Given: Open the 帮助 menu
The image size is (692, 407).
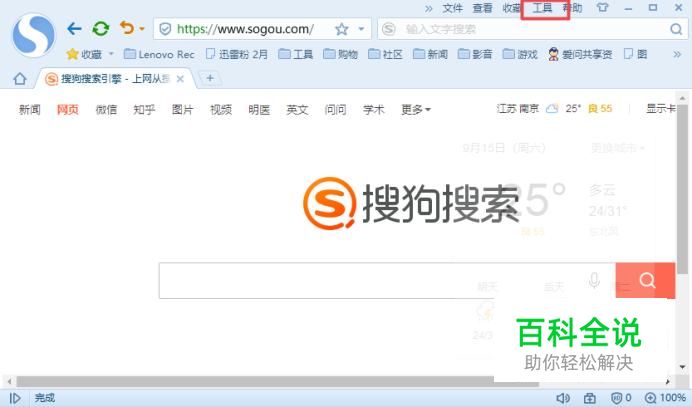Looking at the screenshot, I should (574, 8).
